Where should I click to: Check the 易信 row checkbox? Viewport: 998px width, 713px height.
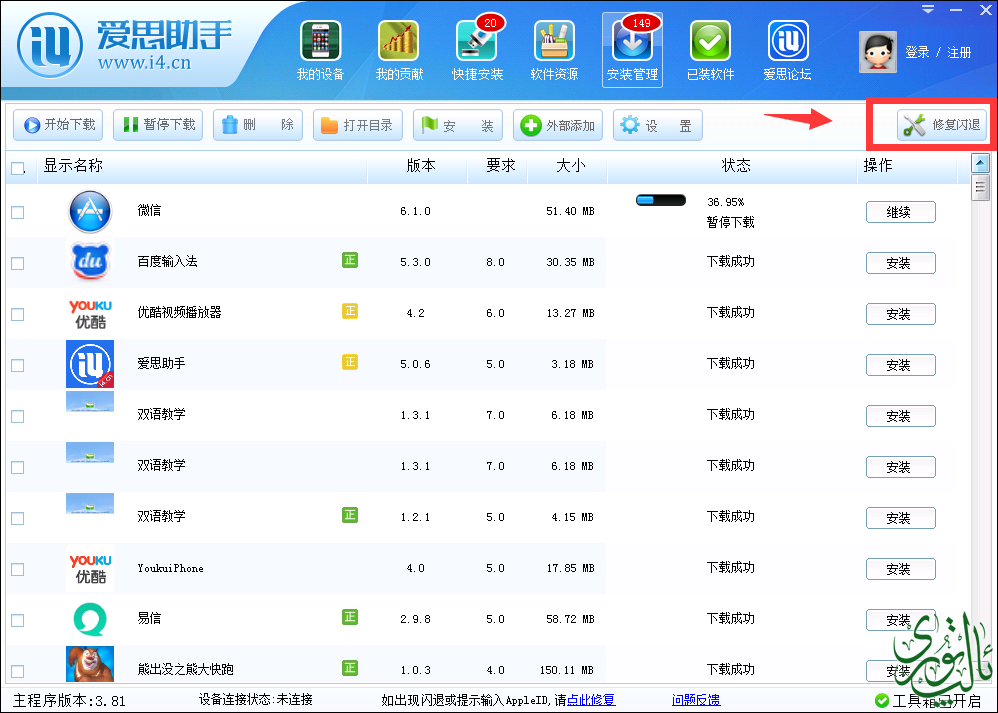point(18,619)
